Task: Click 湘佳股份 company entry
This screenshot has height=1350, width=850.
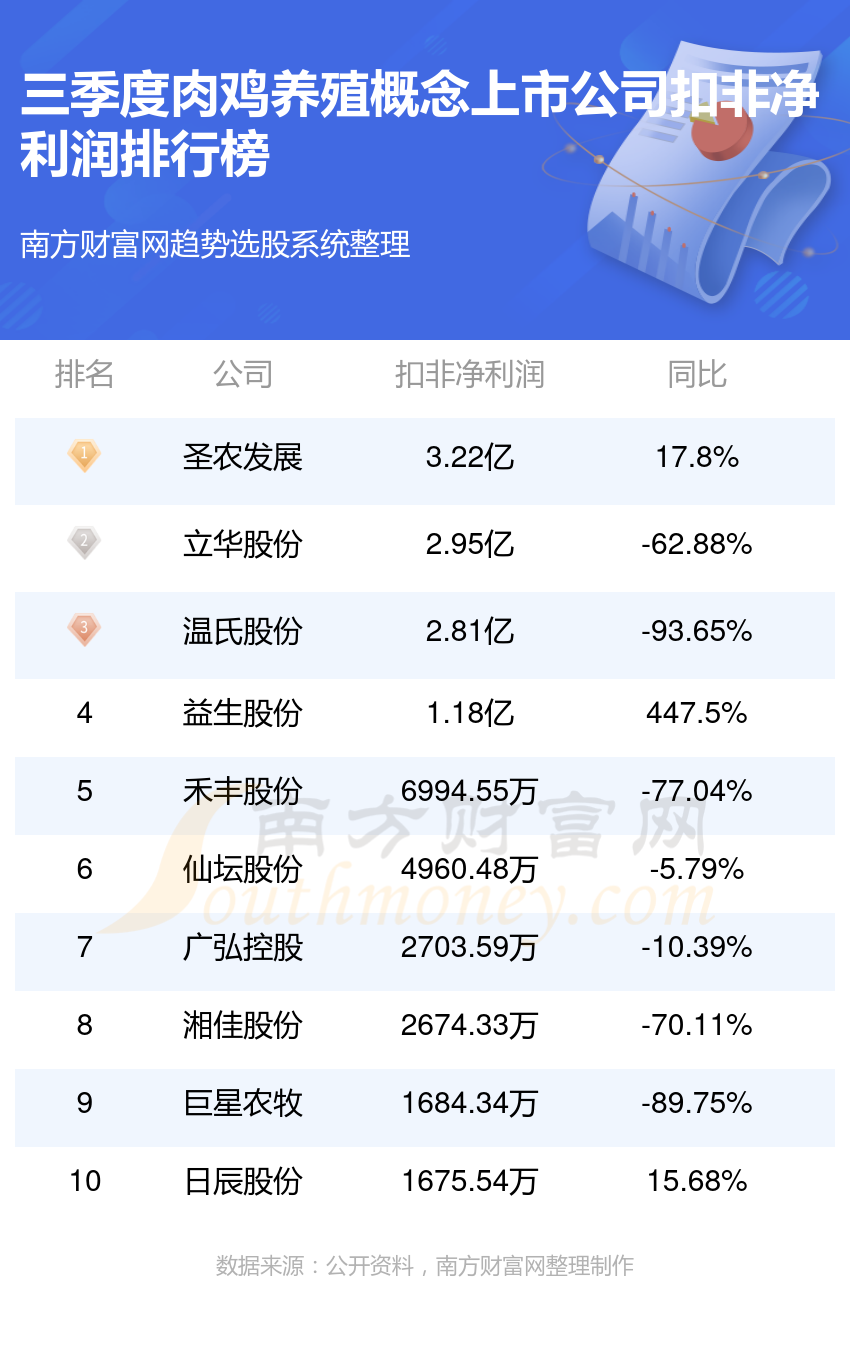Action: click(x=242, y=1026)
